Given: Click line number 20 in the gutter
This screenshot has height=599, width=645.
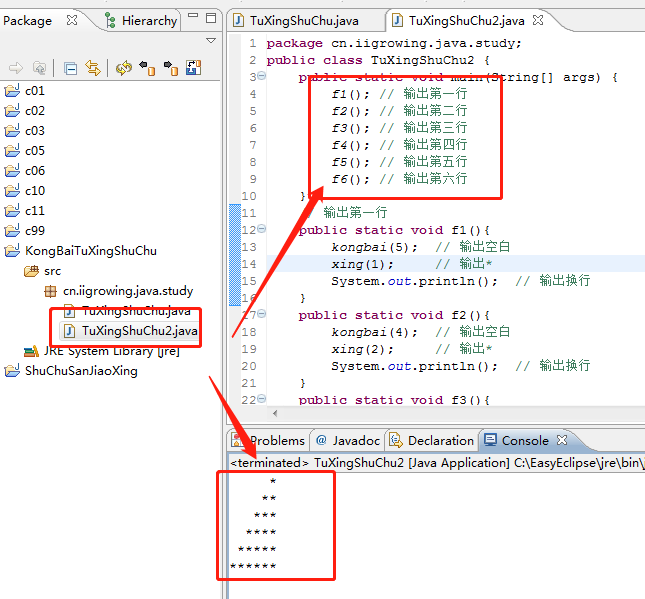Looking at the screenshot, I should click(249, 366).
